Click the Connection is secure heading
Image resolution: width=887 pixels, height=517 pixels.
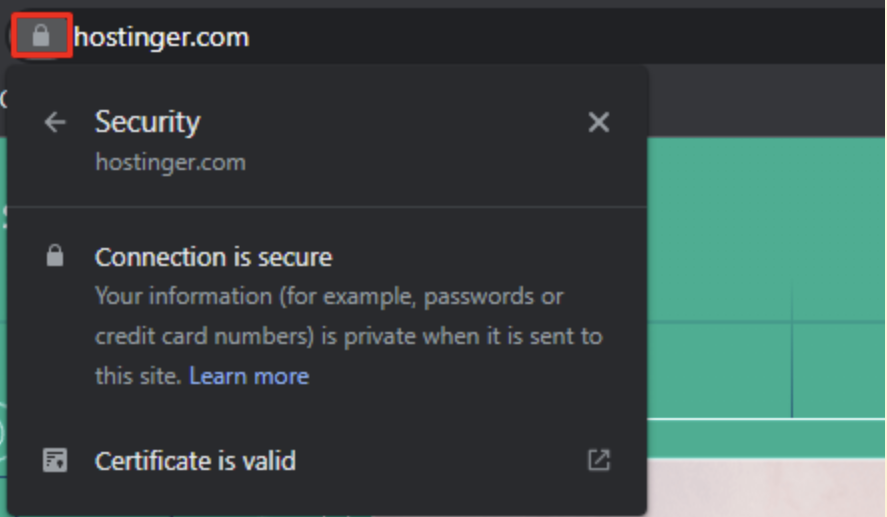tap(213, 257)
